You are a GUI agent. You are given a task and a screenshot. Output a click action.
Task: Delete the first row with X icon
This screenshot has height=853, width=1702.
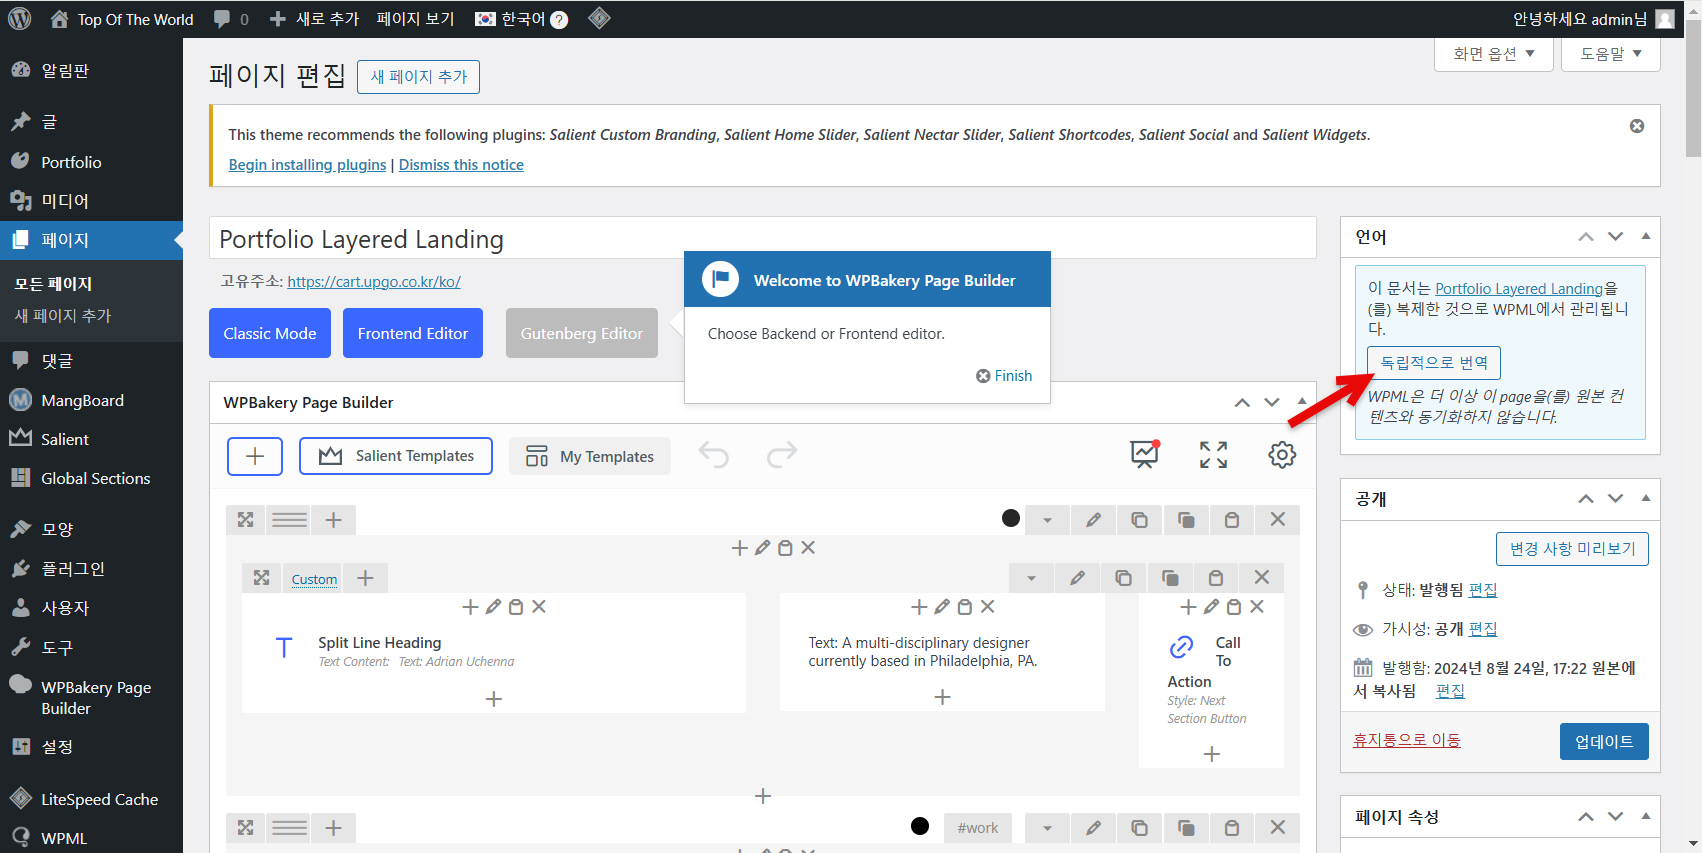coord(1278,520)
